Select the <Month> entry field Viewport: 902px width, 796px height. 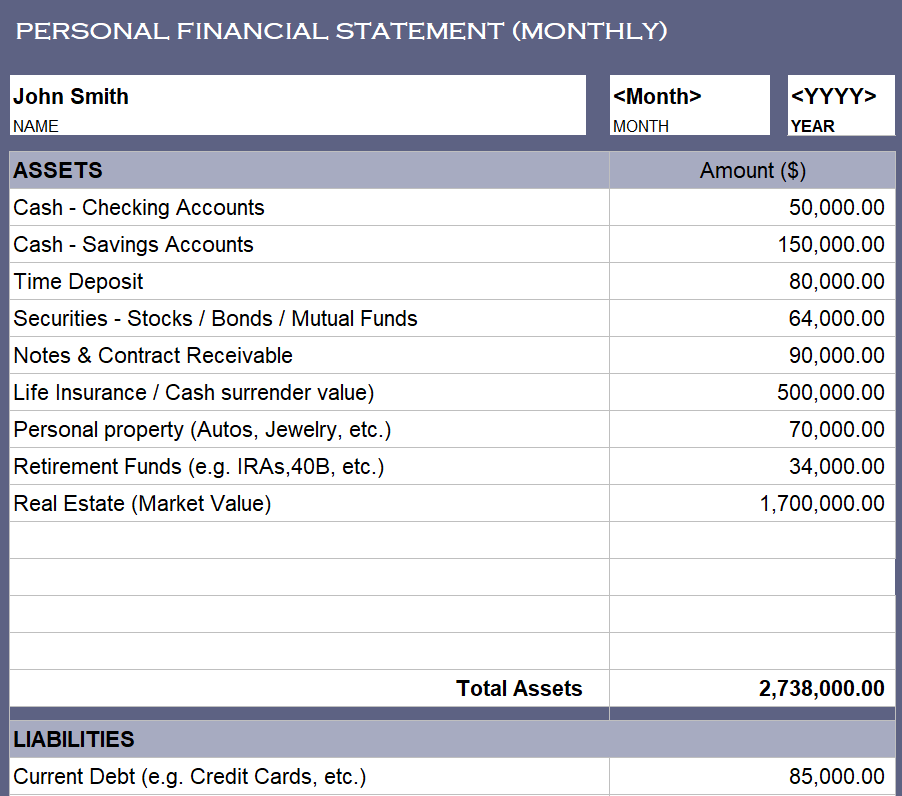coord(689,97)
